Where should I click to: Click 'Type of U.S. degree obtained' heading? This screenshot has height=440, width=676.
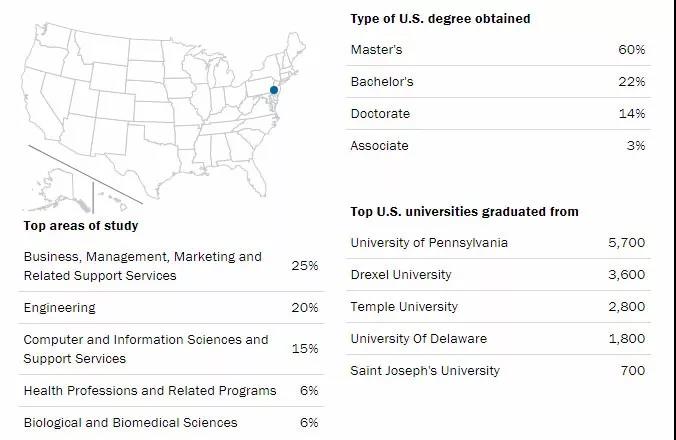[x=440, y=18]
